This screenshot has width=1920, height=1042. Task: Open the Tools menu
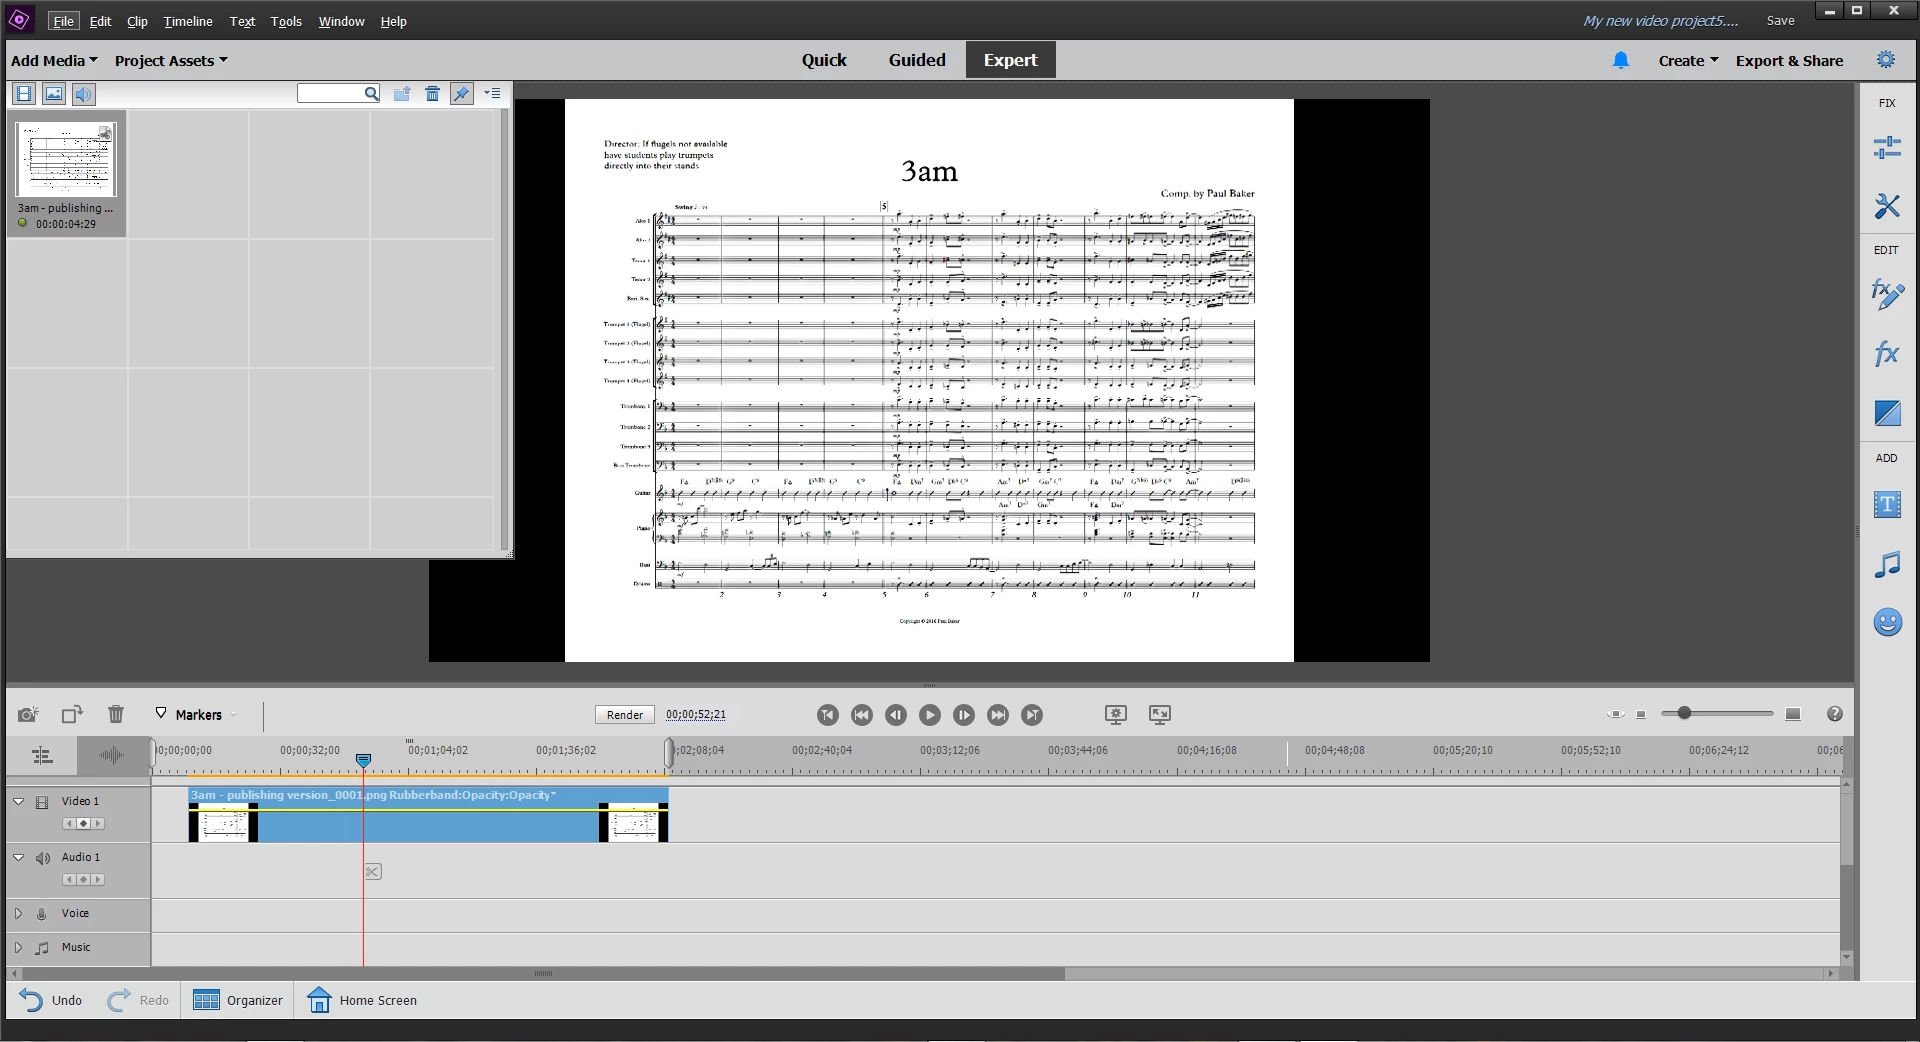286,21
